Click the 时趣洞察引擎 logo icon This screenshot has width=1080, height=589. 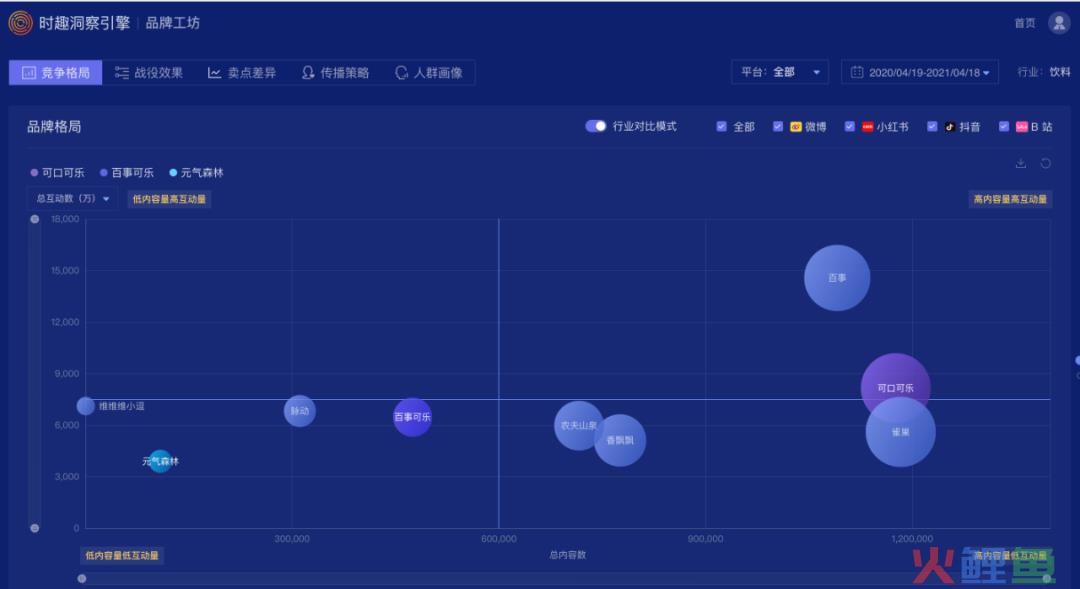tap(20, 23)
